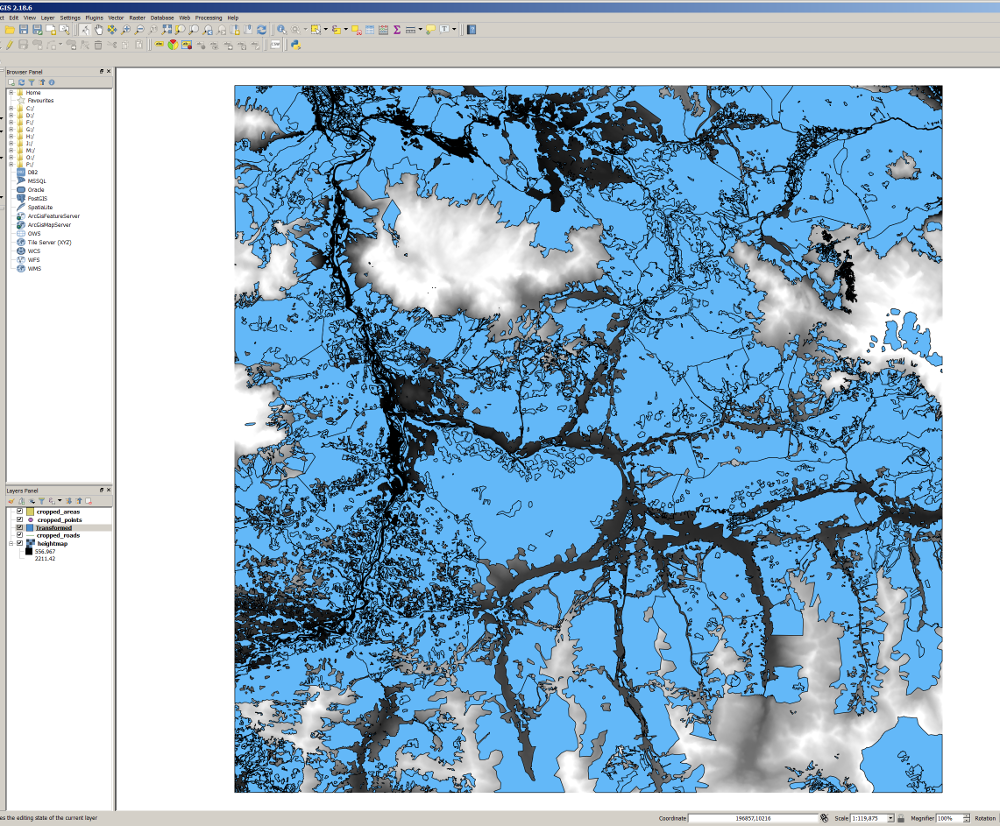Uncheck the cropped_roads layer visibility
Screen dimensions: 1000x826
click(20, 536)
